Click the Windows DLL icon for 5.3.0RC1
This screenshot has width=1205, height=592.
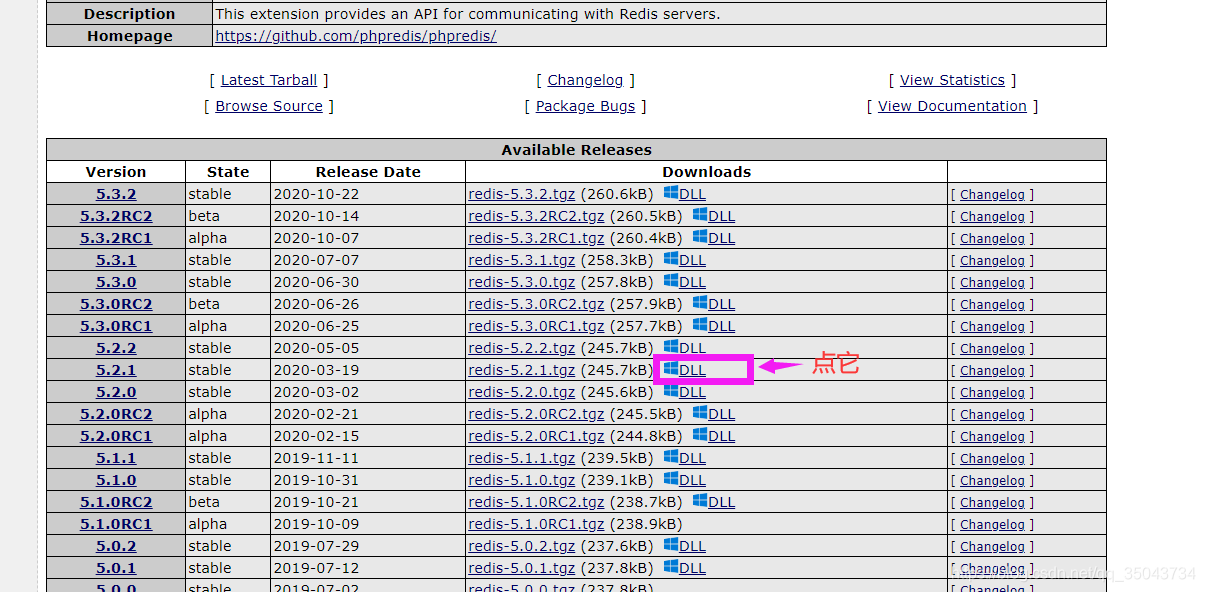click(700, 325)
